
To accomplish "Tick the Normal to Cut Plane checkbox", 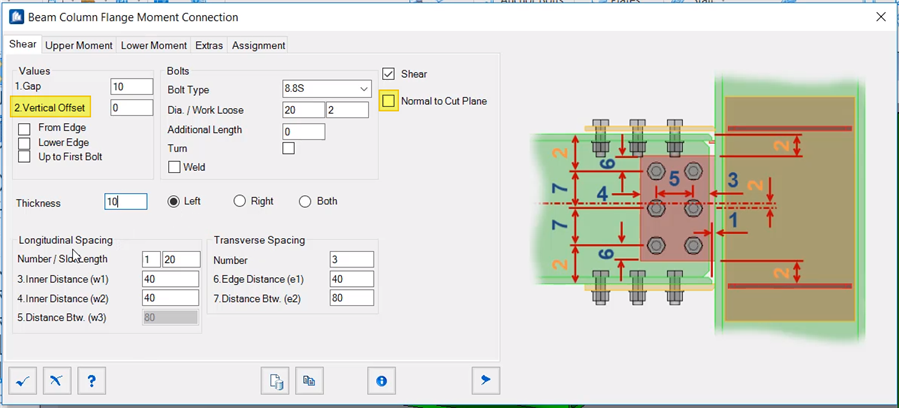I will coord(389,101).
